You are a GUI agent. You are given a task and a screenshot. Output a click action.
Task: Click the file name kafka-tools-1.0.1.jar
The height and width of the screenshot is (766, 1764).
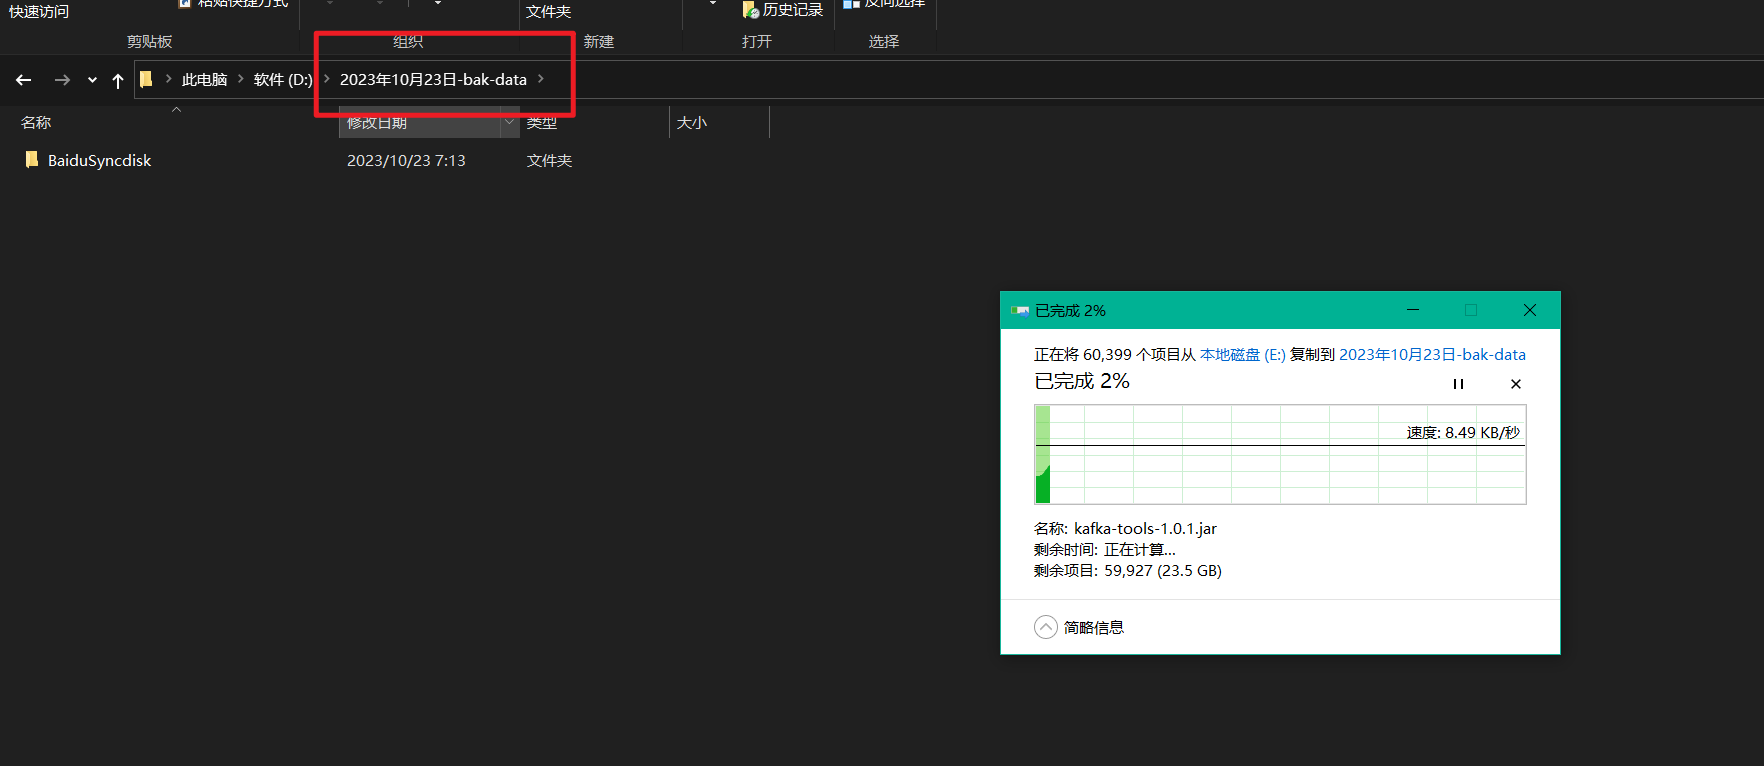coord(1145,528)
